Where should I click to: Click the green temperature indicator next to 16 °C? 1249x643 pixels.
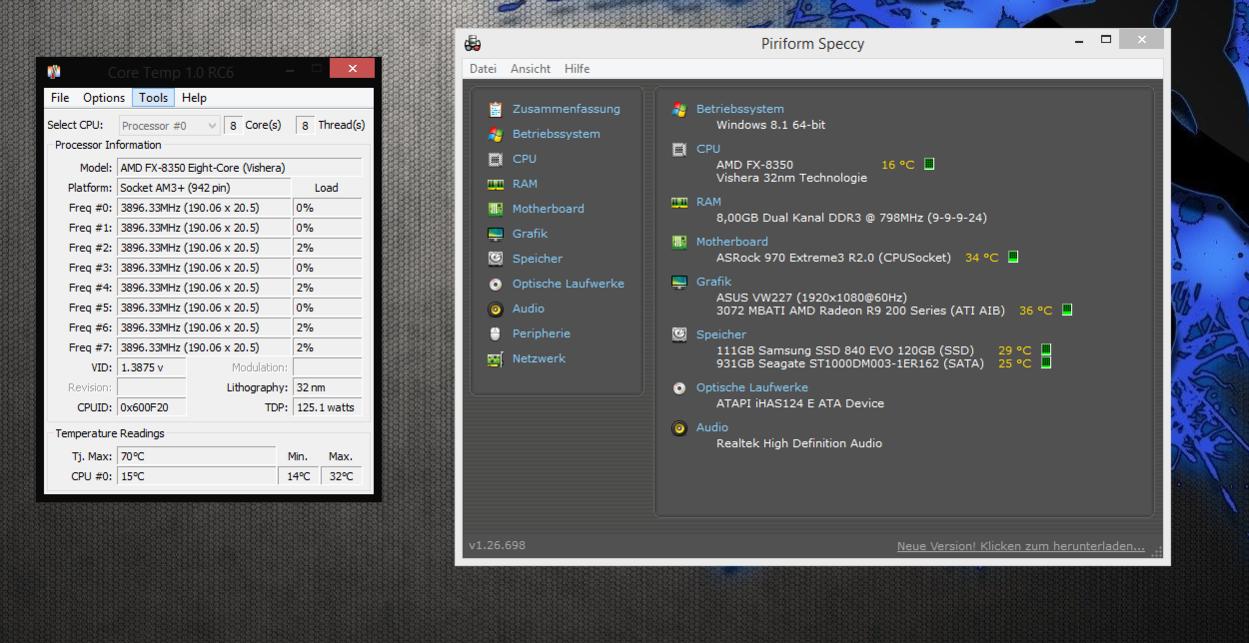pyautogui.click(x=929, y=164)
